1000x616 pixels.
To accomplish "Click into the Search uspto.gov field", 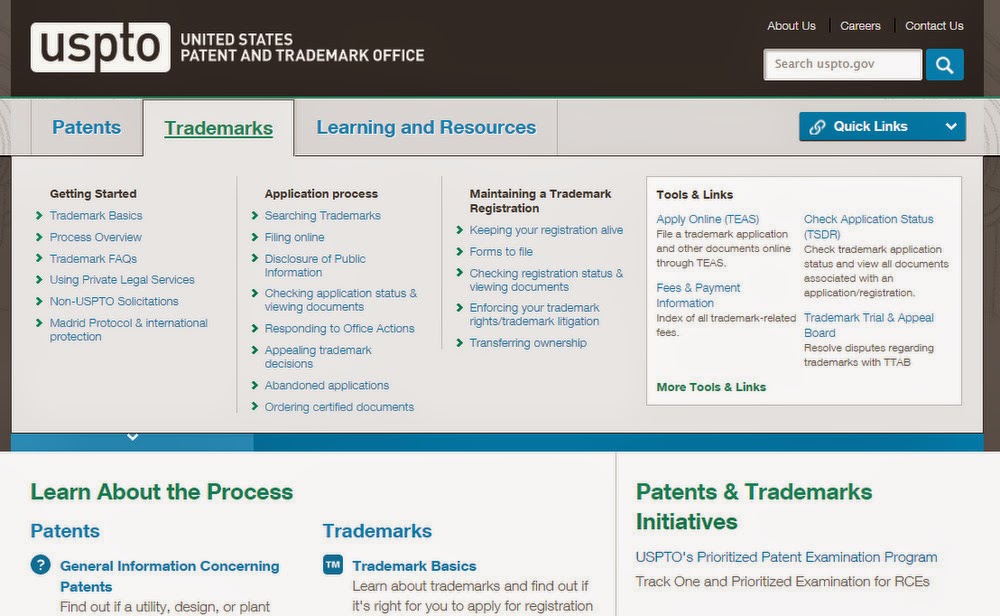I will point(842,64).
